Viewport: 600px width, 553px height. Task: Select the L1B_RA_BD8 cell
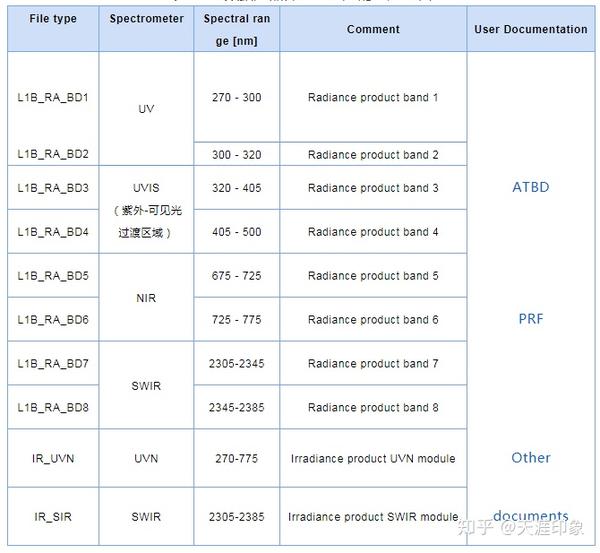(53, 408)
